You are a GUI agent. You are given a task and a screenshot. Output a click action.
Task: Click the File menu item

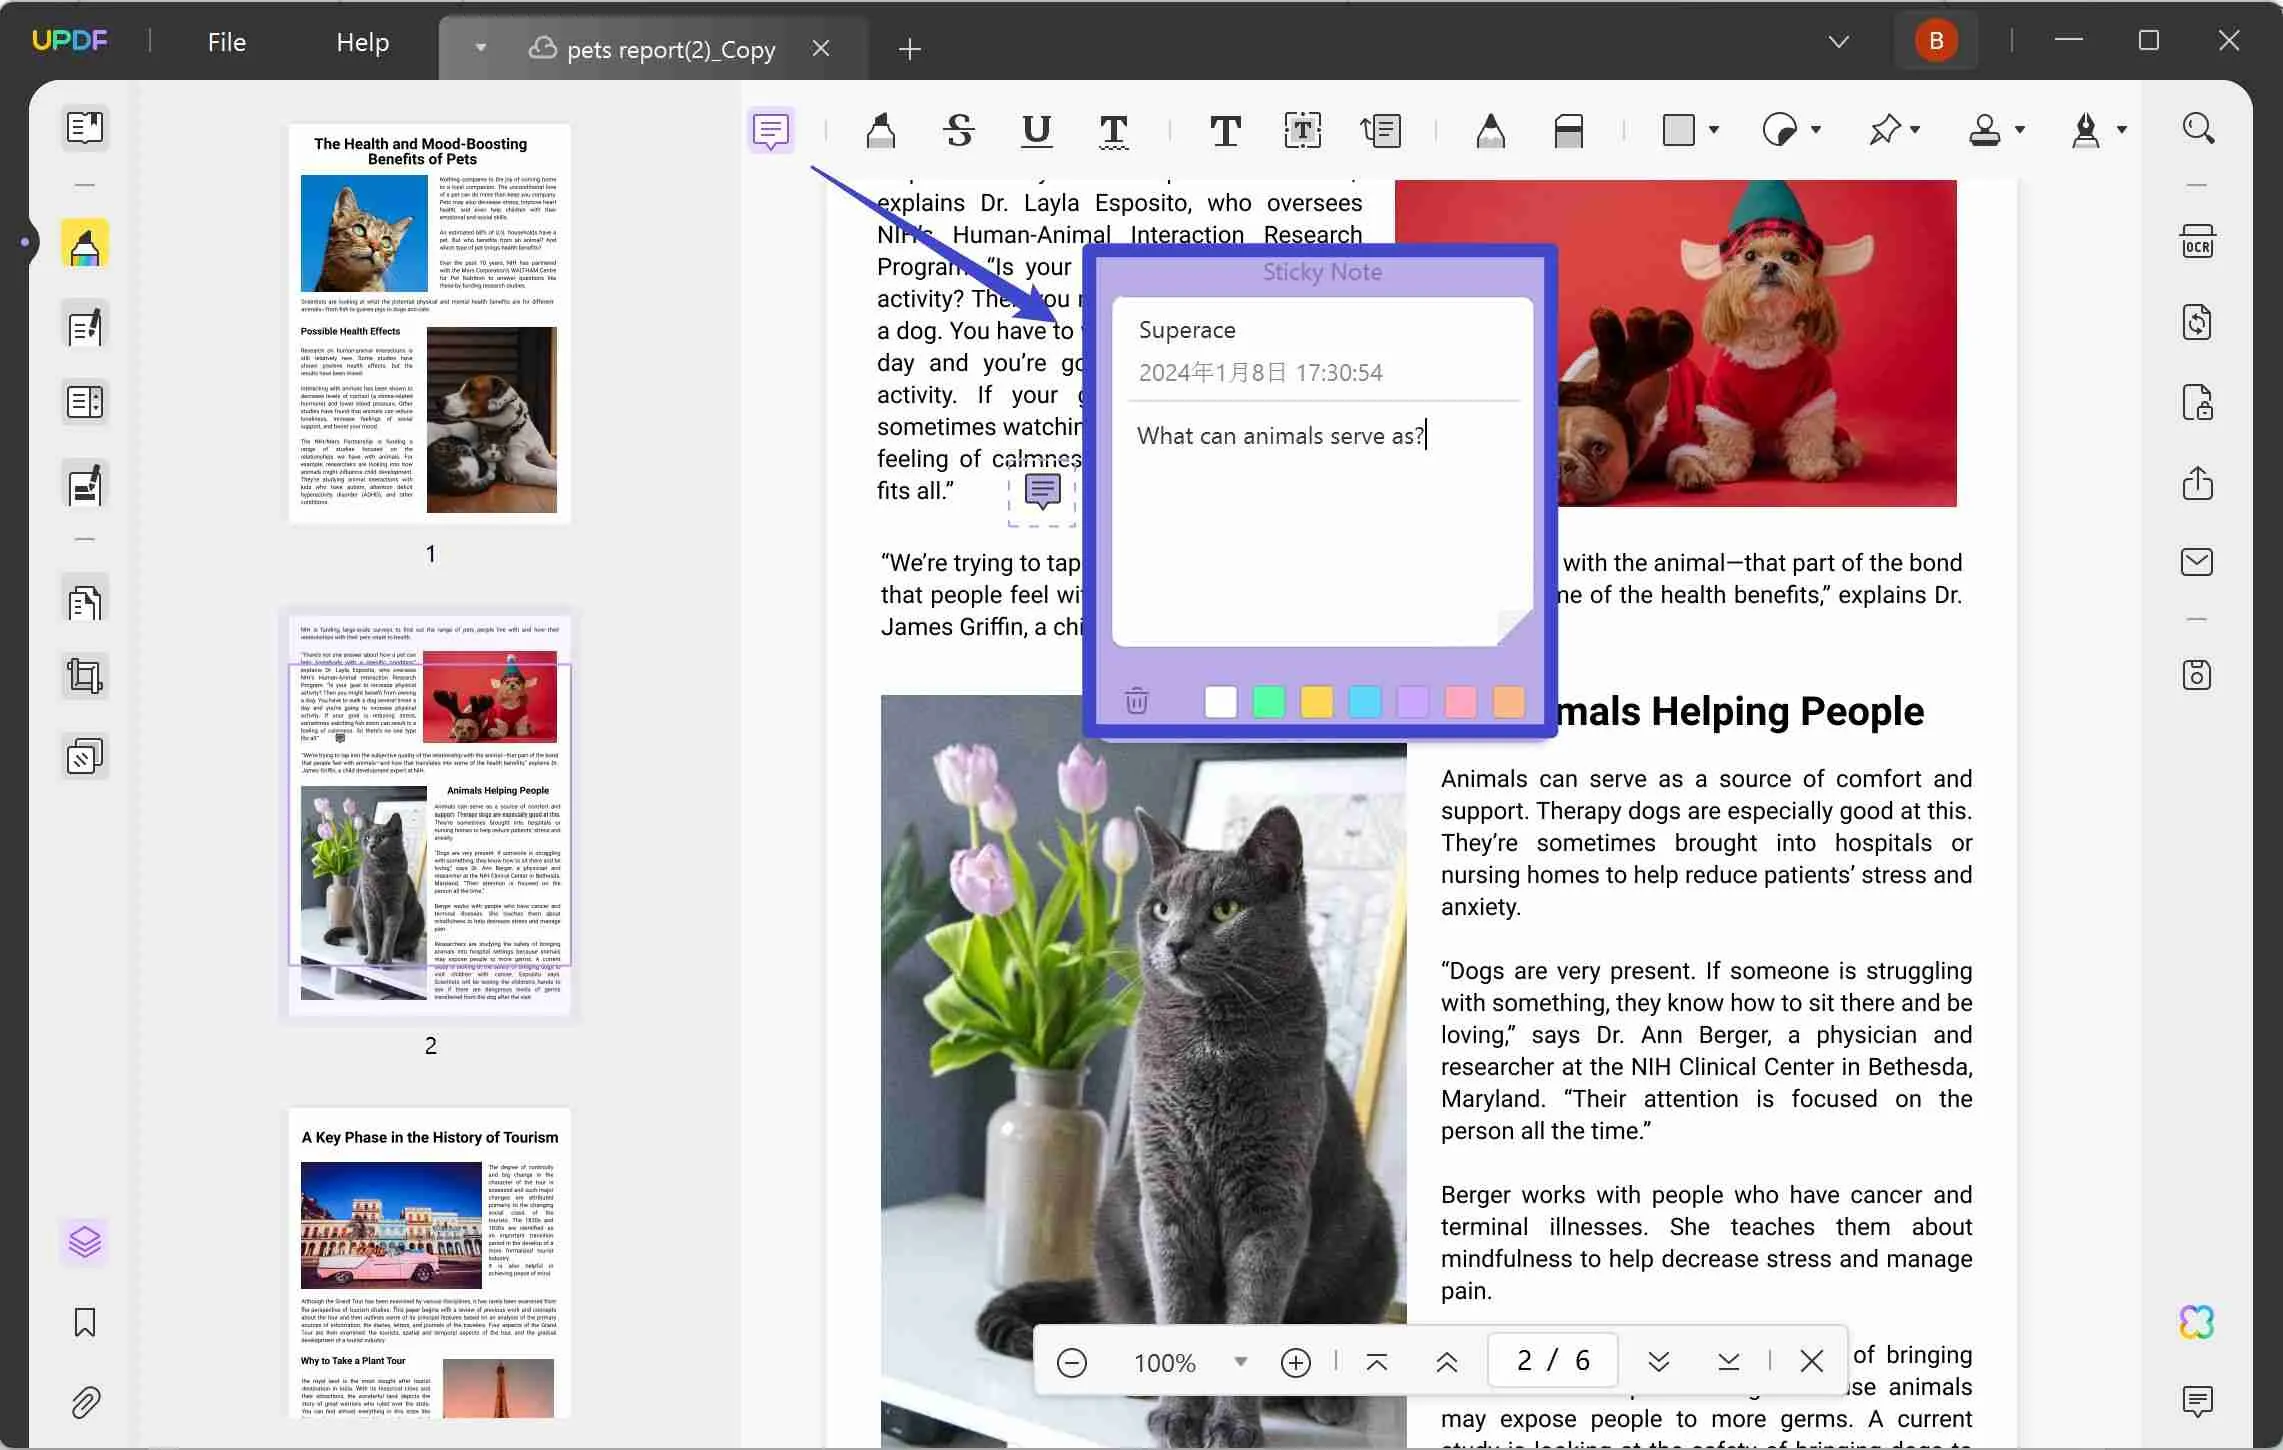coord(225,40)
